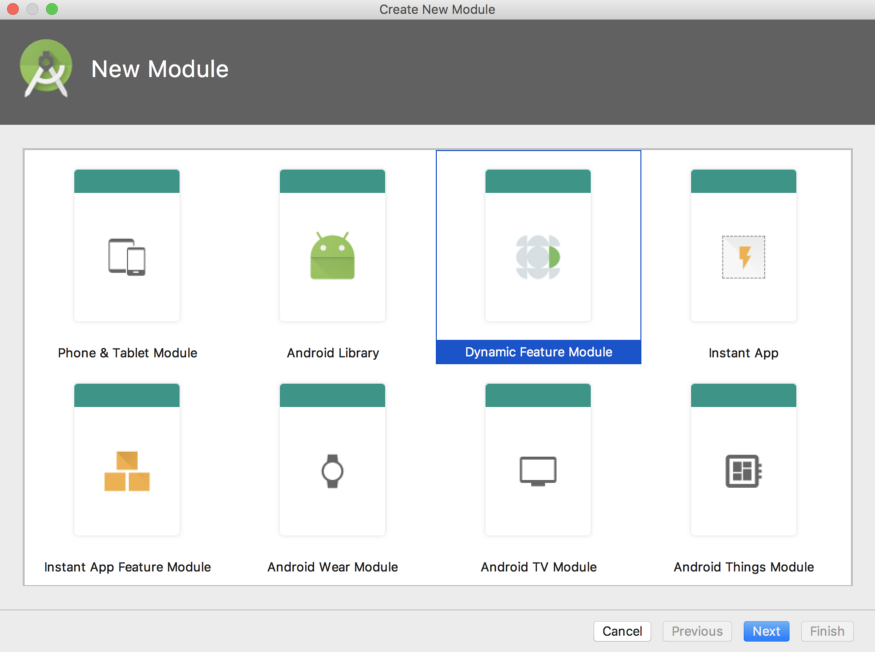
Task: Click the Android Studio logo in header
Action: click(x=45, y=69)
